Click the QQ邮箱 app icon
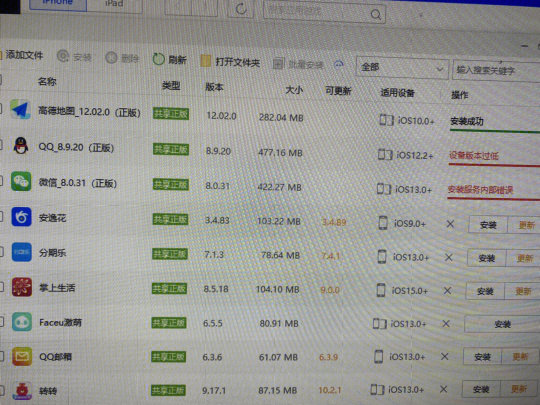This screenshot has height=405, width=540. (x=22, y=356)
